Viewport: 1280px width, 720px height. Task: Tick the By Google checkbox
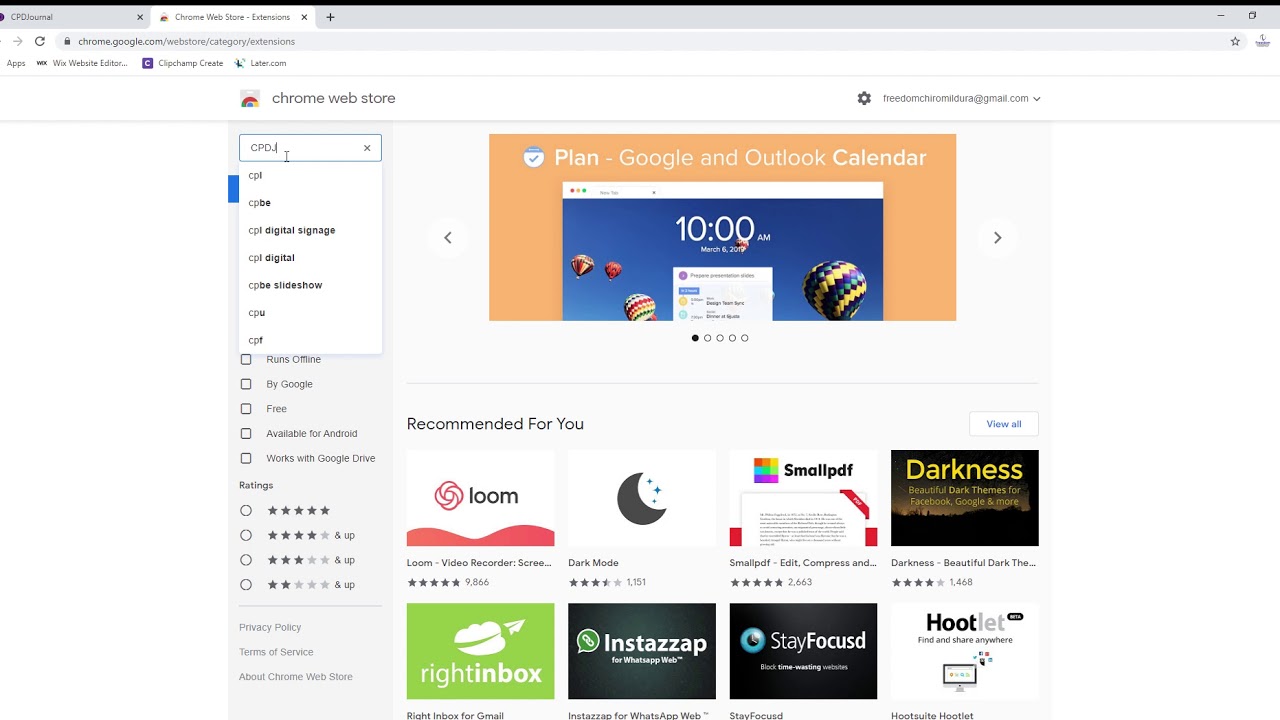(x=246, y=384)
